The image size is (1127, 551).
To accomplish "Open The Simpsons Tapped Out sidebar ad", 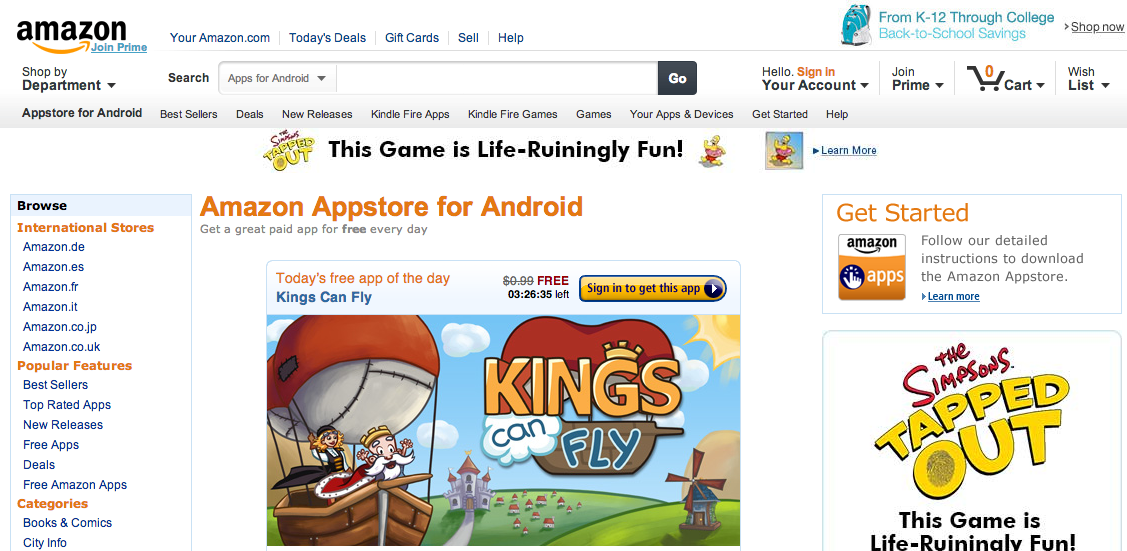I will pos(972,442).
